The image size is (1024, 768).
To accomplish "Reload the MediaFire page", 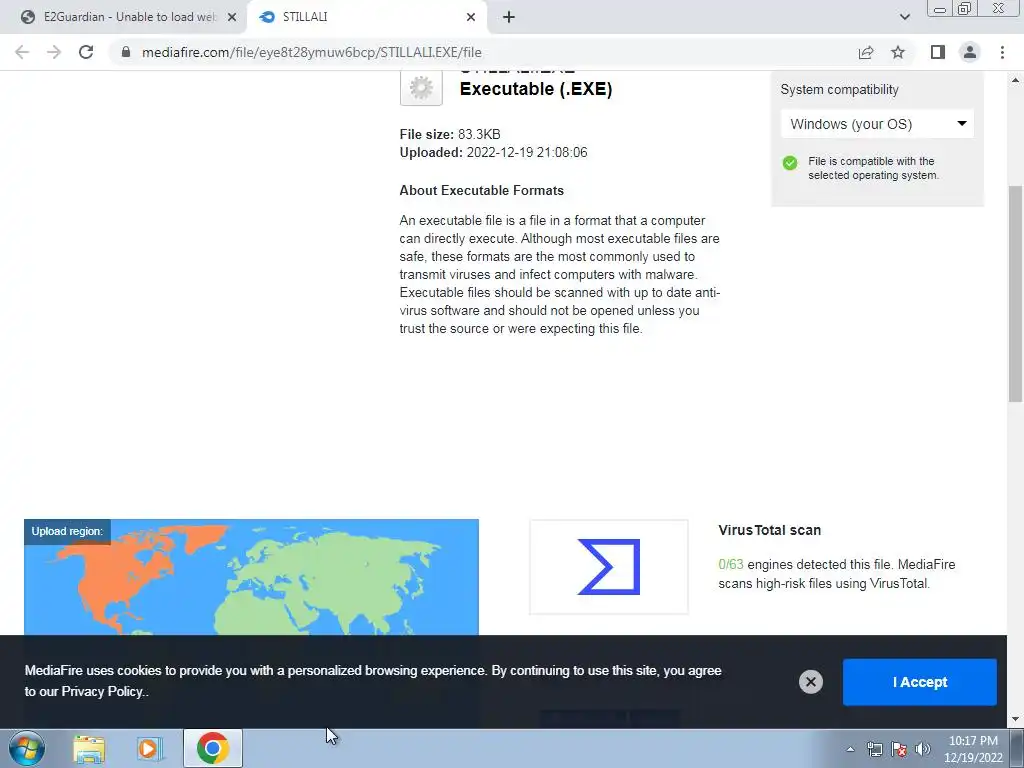I will 86,52.
